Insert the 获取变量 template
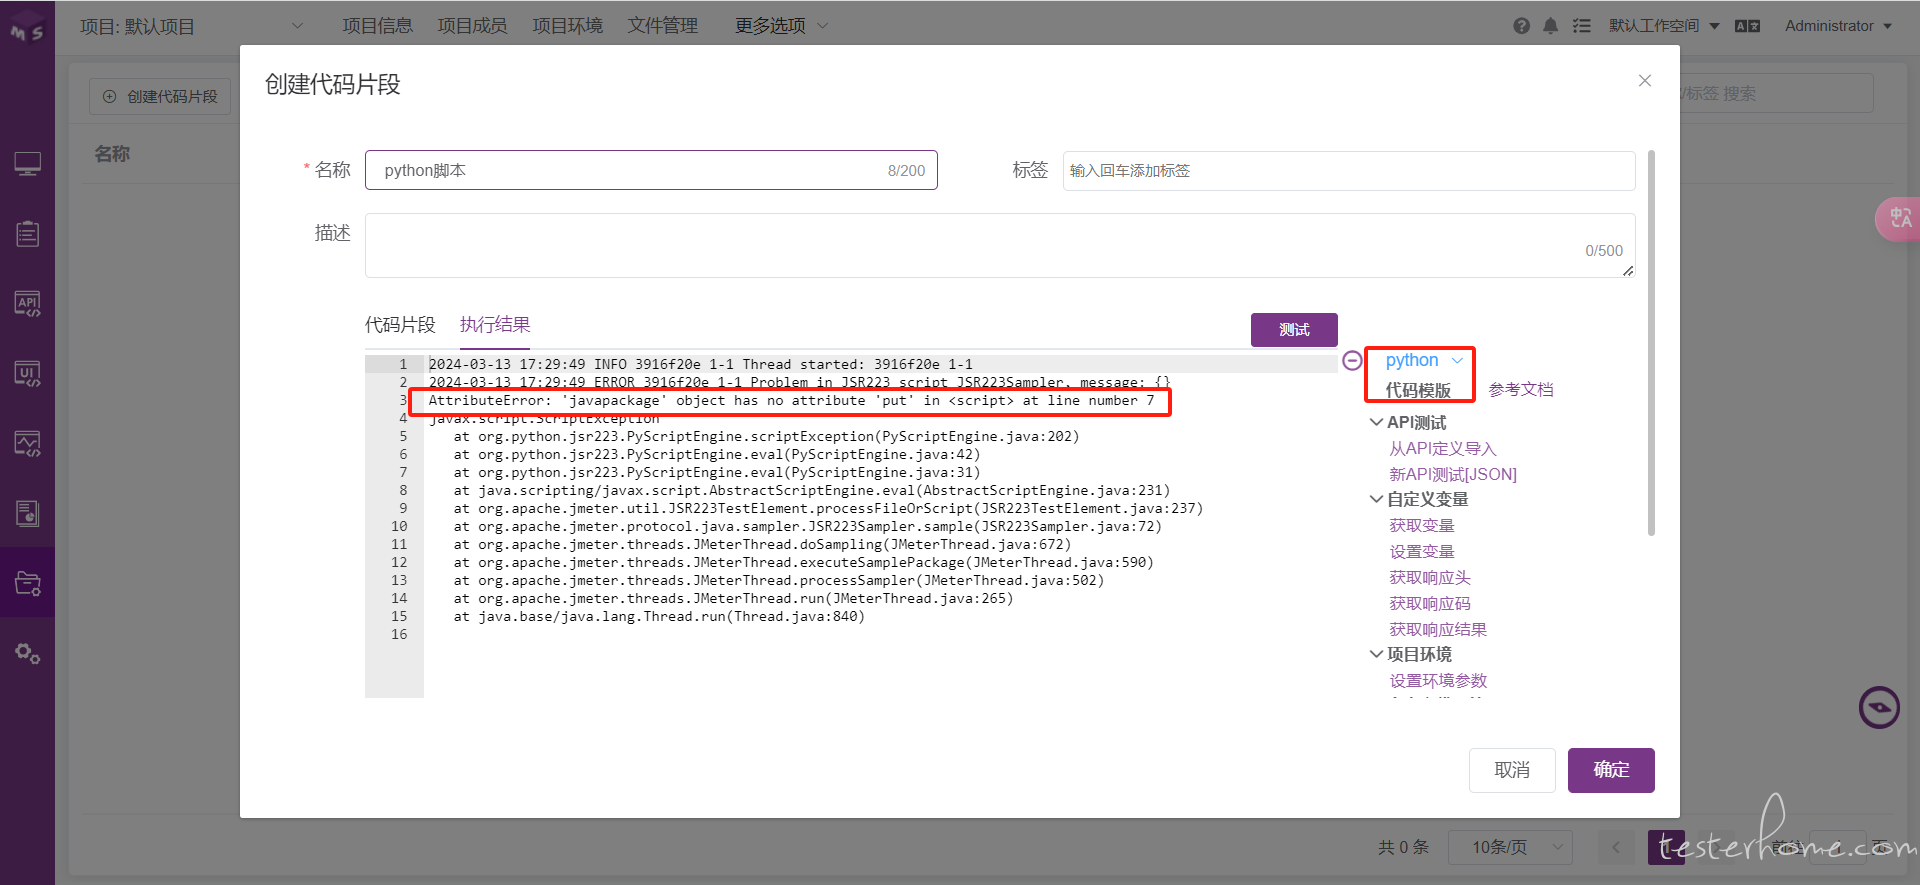1920x885 pixels. [1422, 526]
